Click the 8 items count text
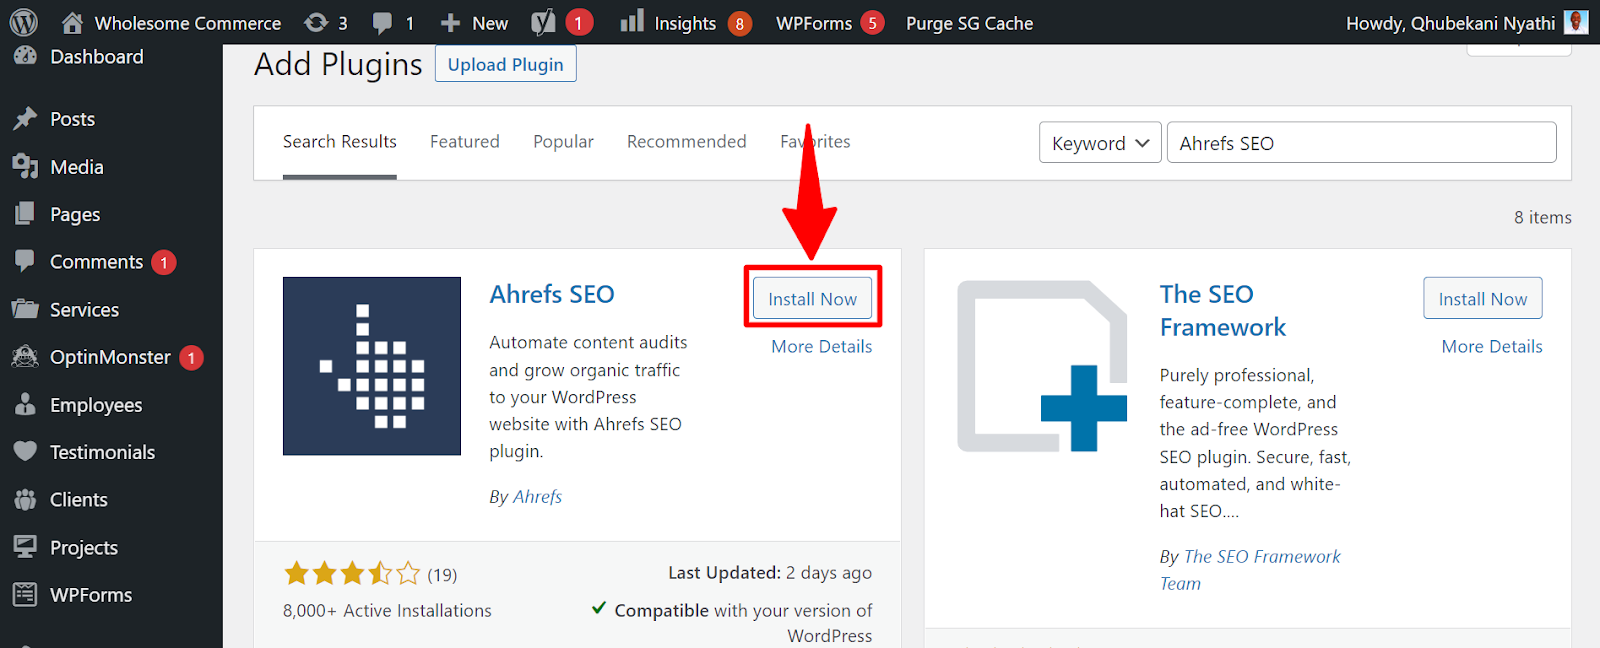This screenshot has width=1600, height=648. (x=1543, y=217)
